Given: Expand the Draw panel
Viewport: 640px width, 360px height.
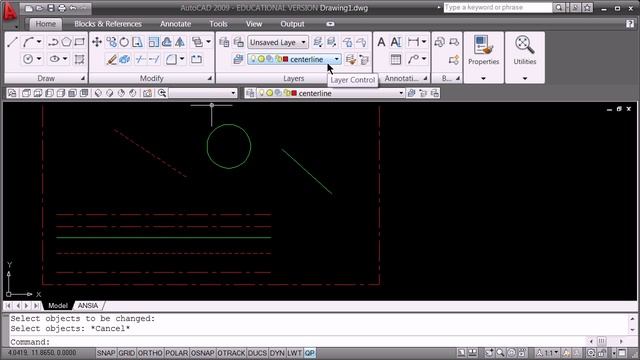Looking at the screenshot, I should [83, 78].
